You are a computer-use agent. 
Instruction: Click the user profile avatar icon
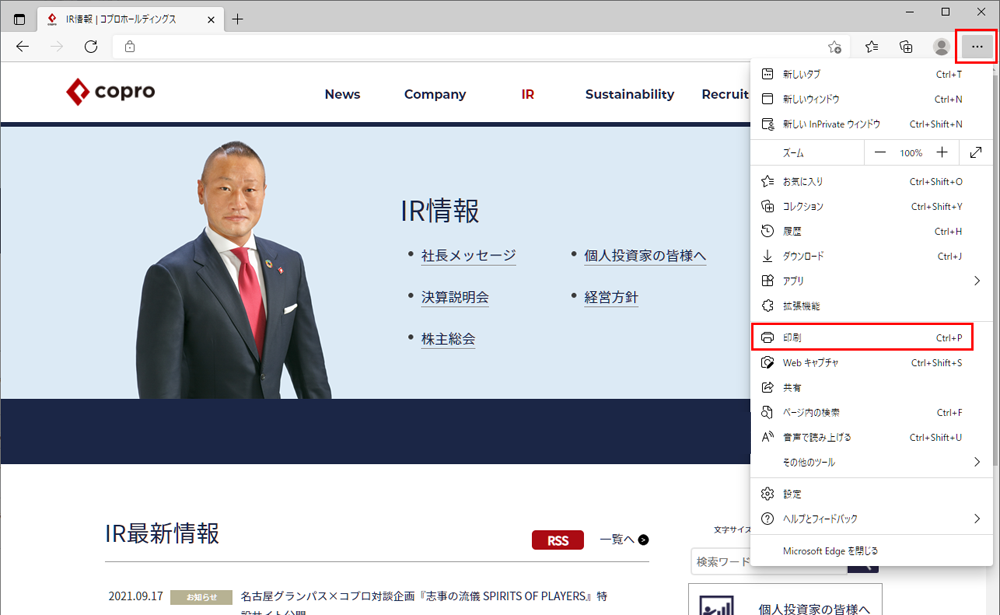pyautogui.click(x=941, y=47)
